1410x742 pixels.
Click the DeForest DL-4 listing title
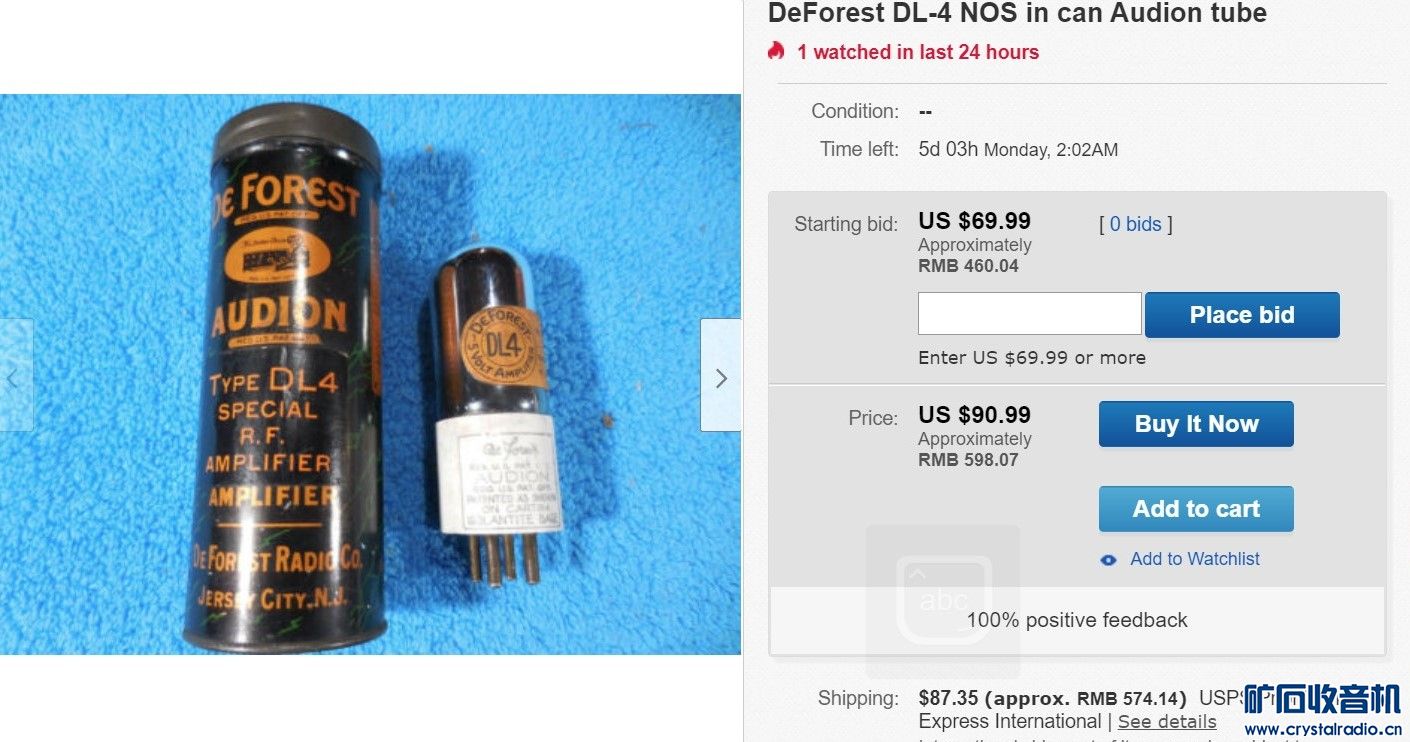point(1017,14)
